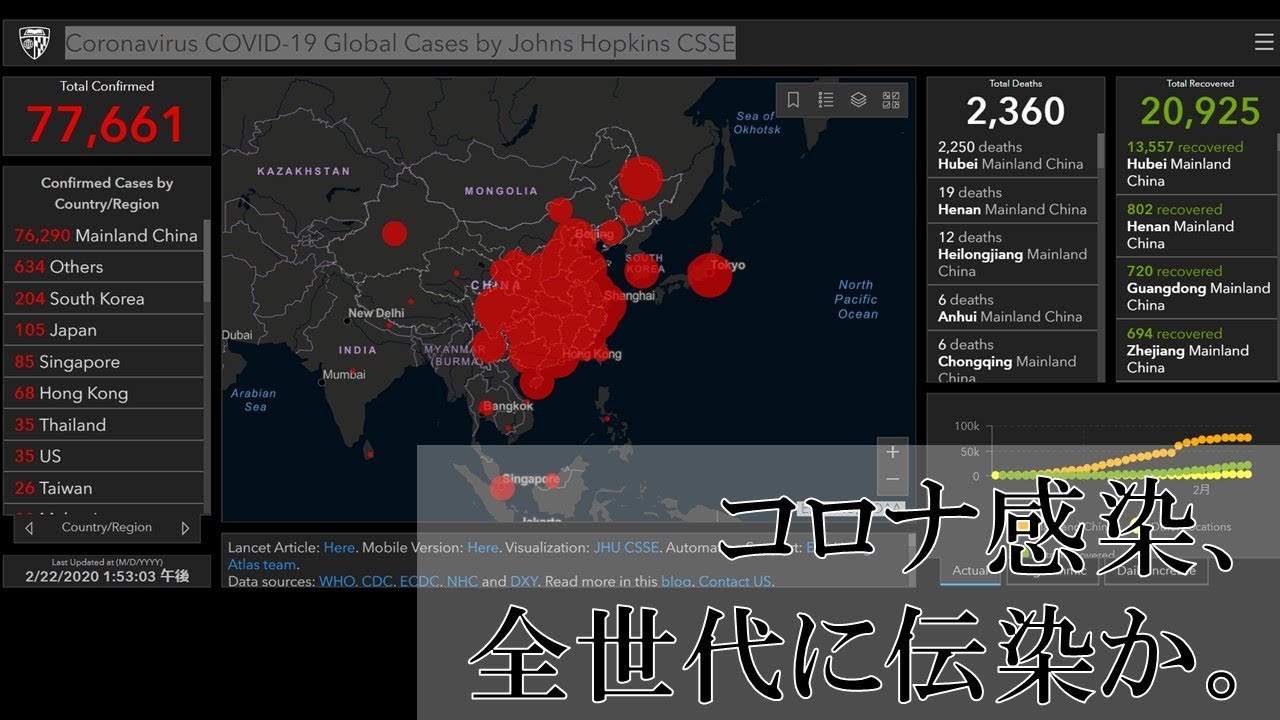
Task: Open the WHO data source link
Action: coord(337,582)
